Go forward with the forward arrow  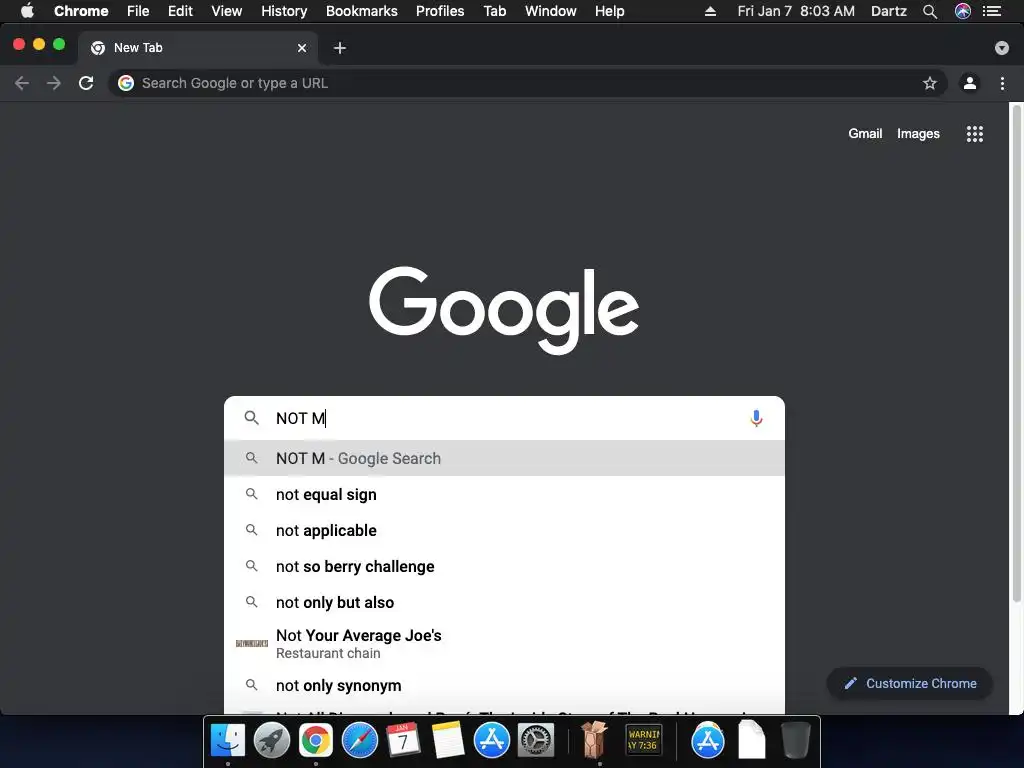pos(54,83)
